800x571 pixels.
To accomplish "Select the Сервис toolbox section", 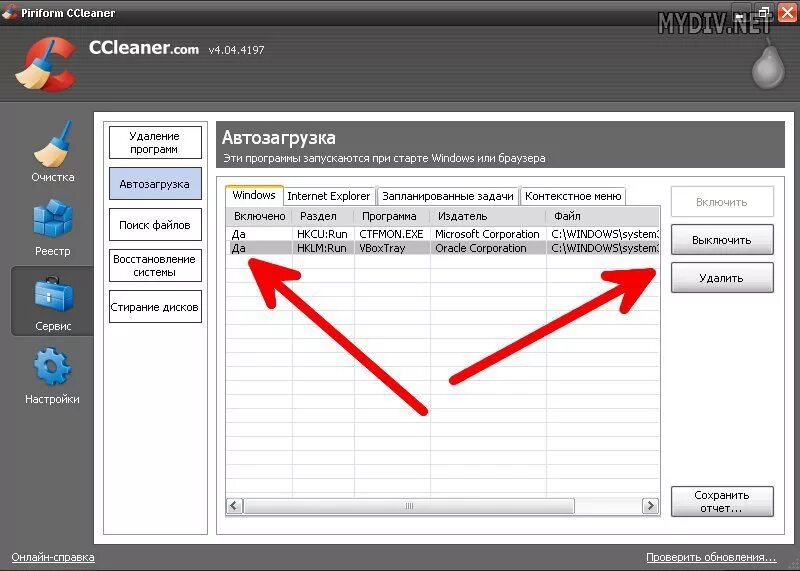I will 53,303.
